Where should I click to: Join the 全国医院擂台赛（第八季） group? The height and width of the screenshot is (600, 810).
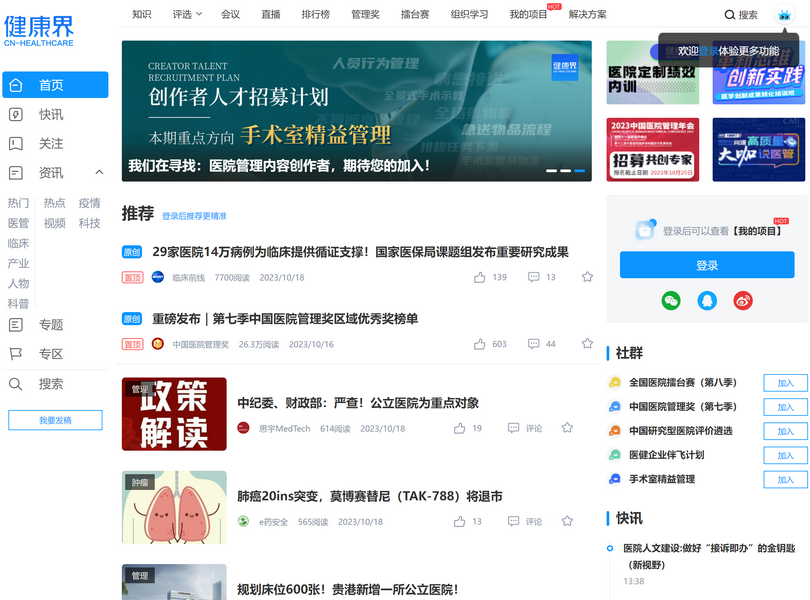[785, 383]
